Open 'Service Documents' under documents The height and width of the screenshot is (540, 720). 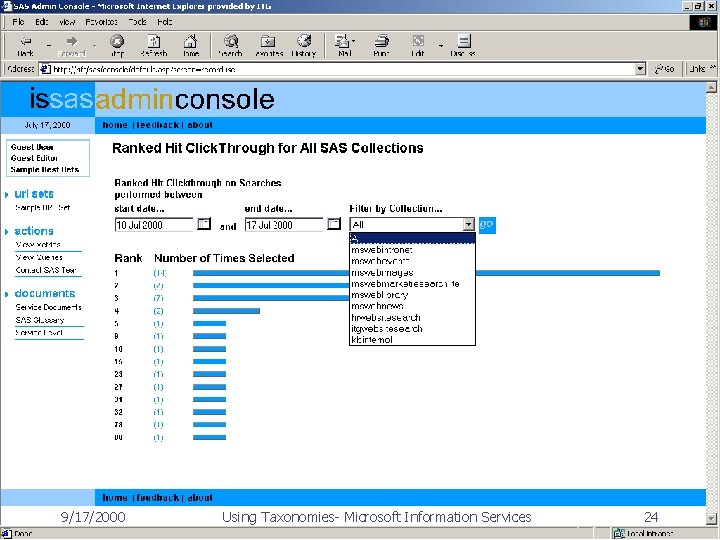coord(48,307)
